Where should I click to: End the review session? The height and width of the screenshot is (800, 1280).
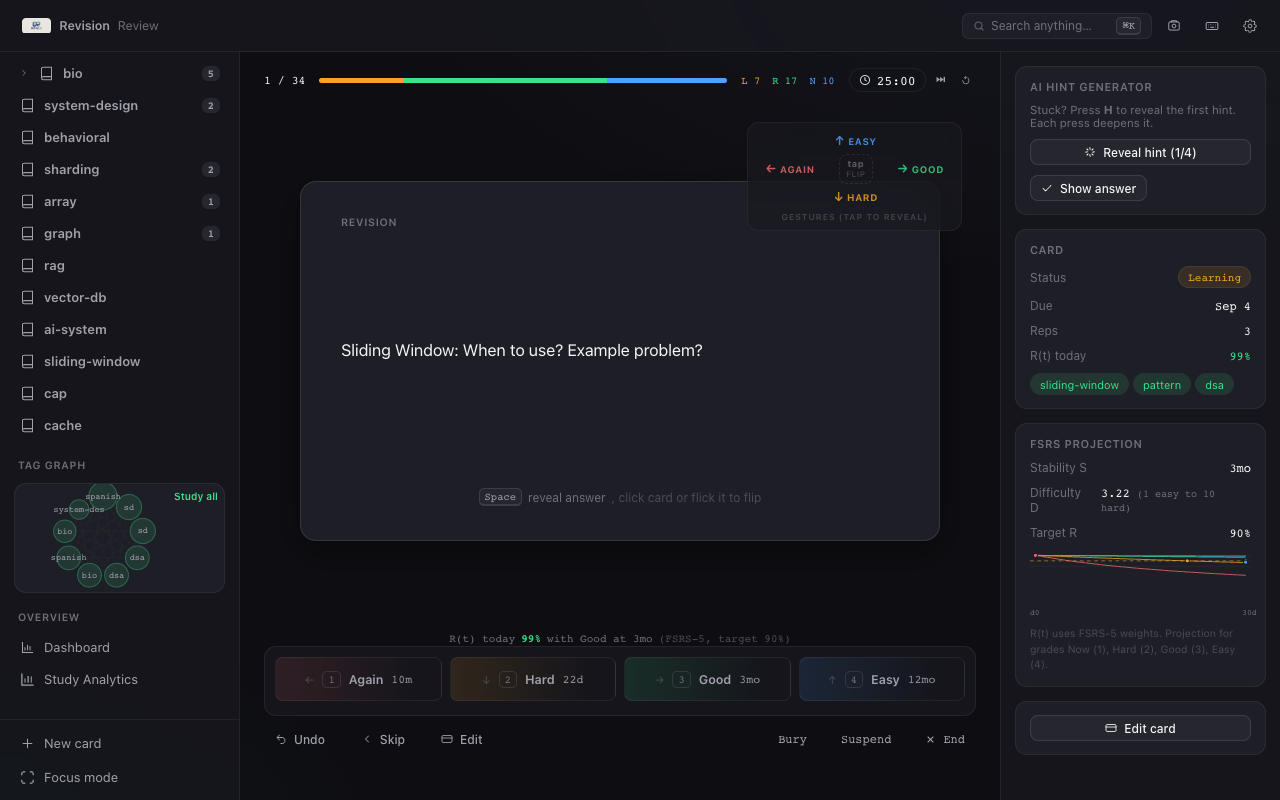click(x=945, y=739)
